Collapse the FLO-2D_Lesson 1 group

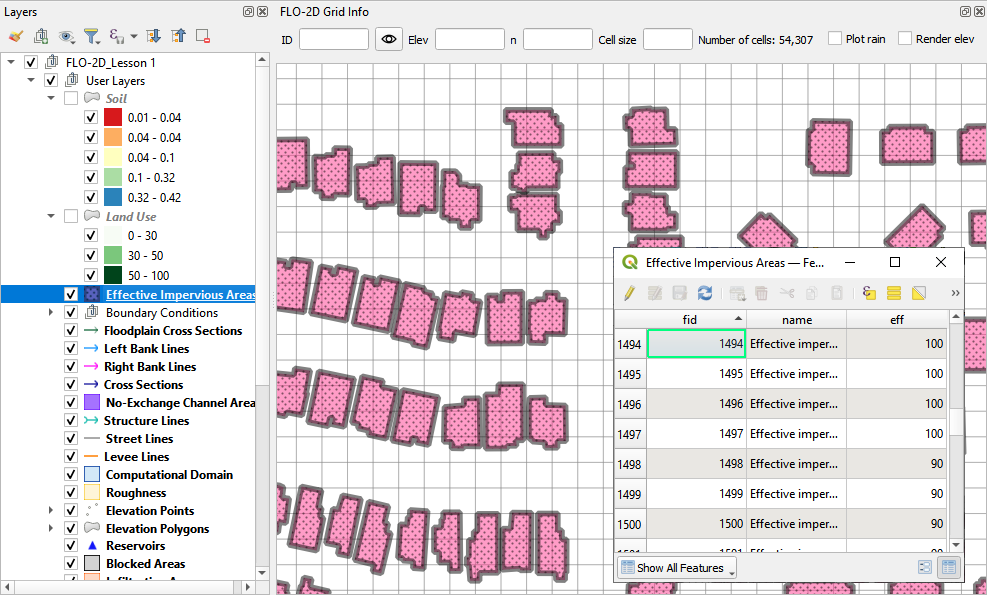coord(11,62)
